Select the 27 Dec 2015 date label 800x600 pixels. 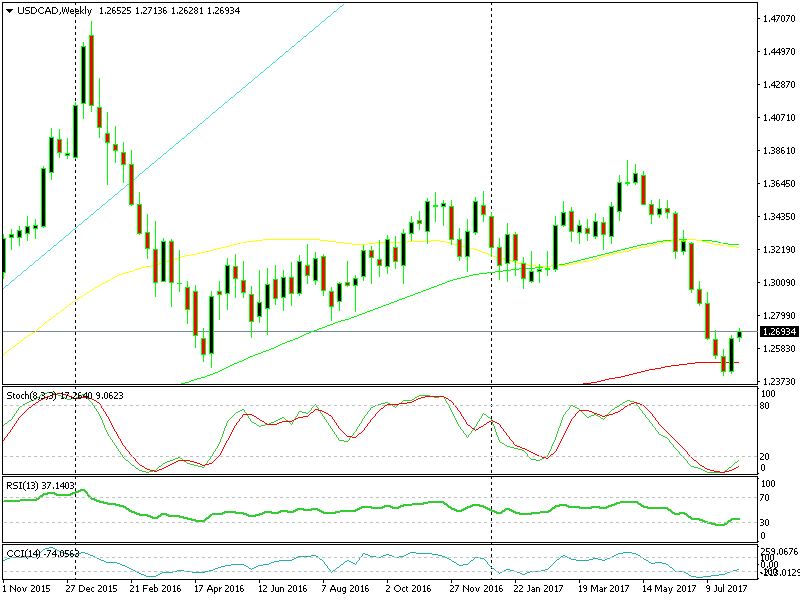[92, 589]
